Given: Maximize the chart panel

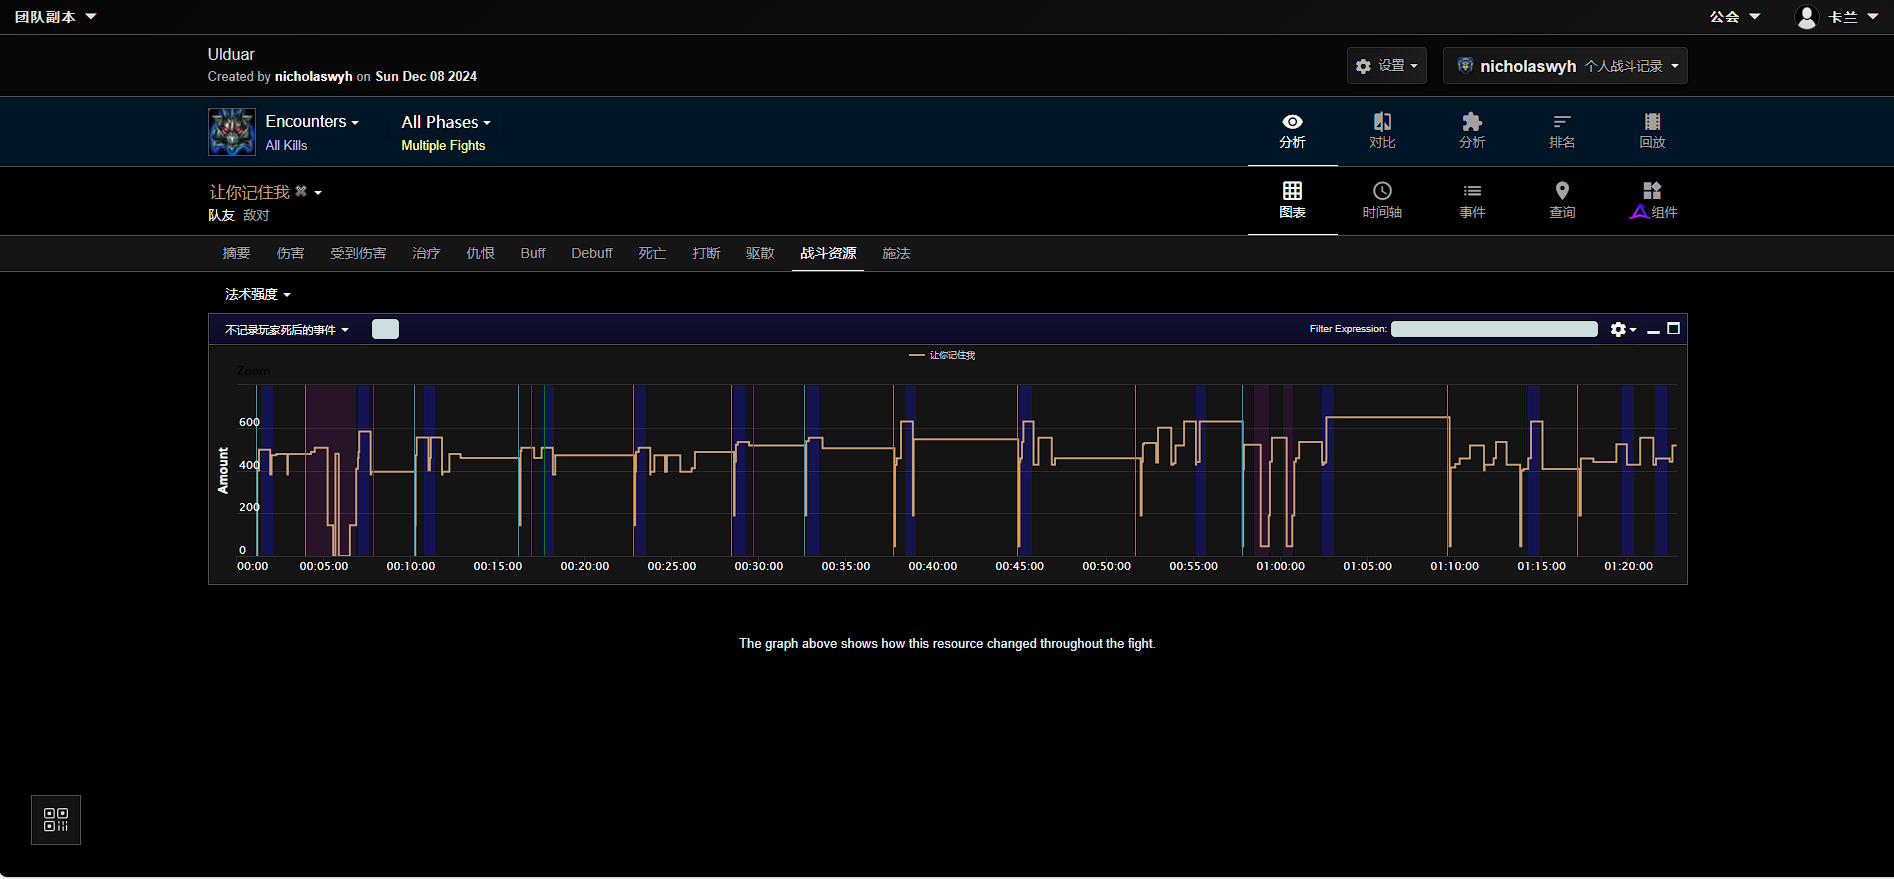Looking at the screenshot, I should (x=1674, y=329).
